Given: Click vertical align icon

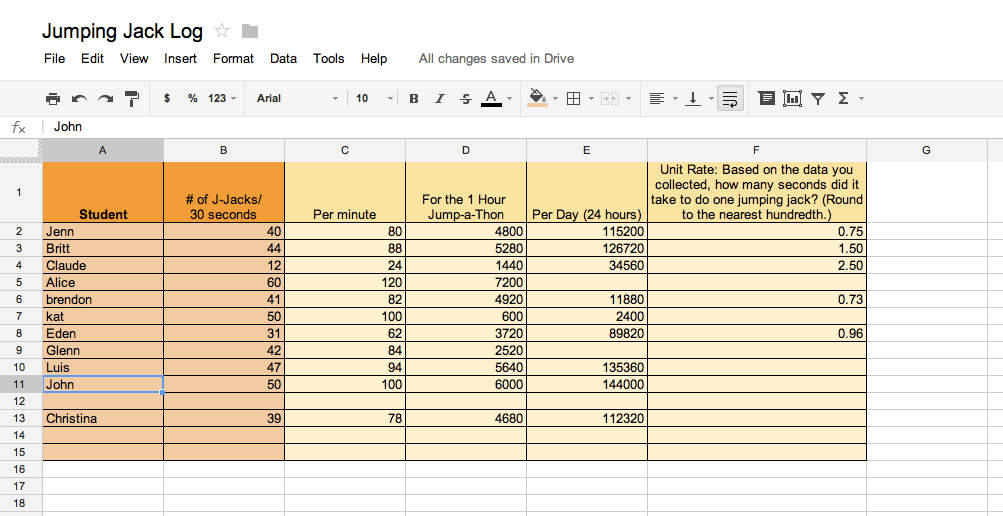Looking at the screenshot, I should click(693, 98).
